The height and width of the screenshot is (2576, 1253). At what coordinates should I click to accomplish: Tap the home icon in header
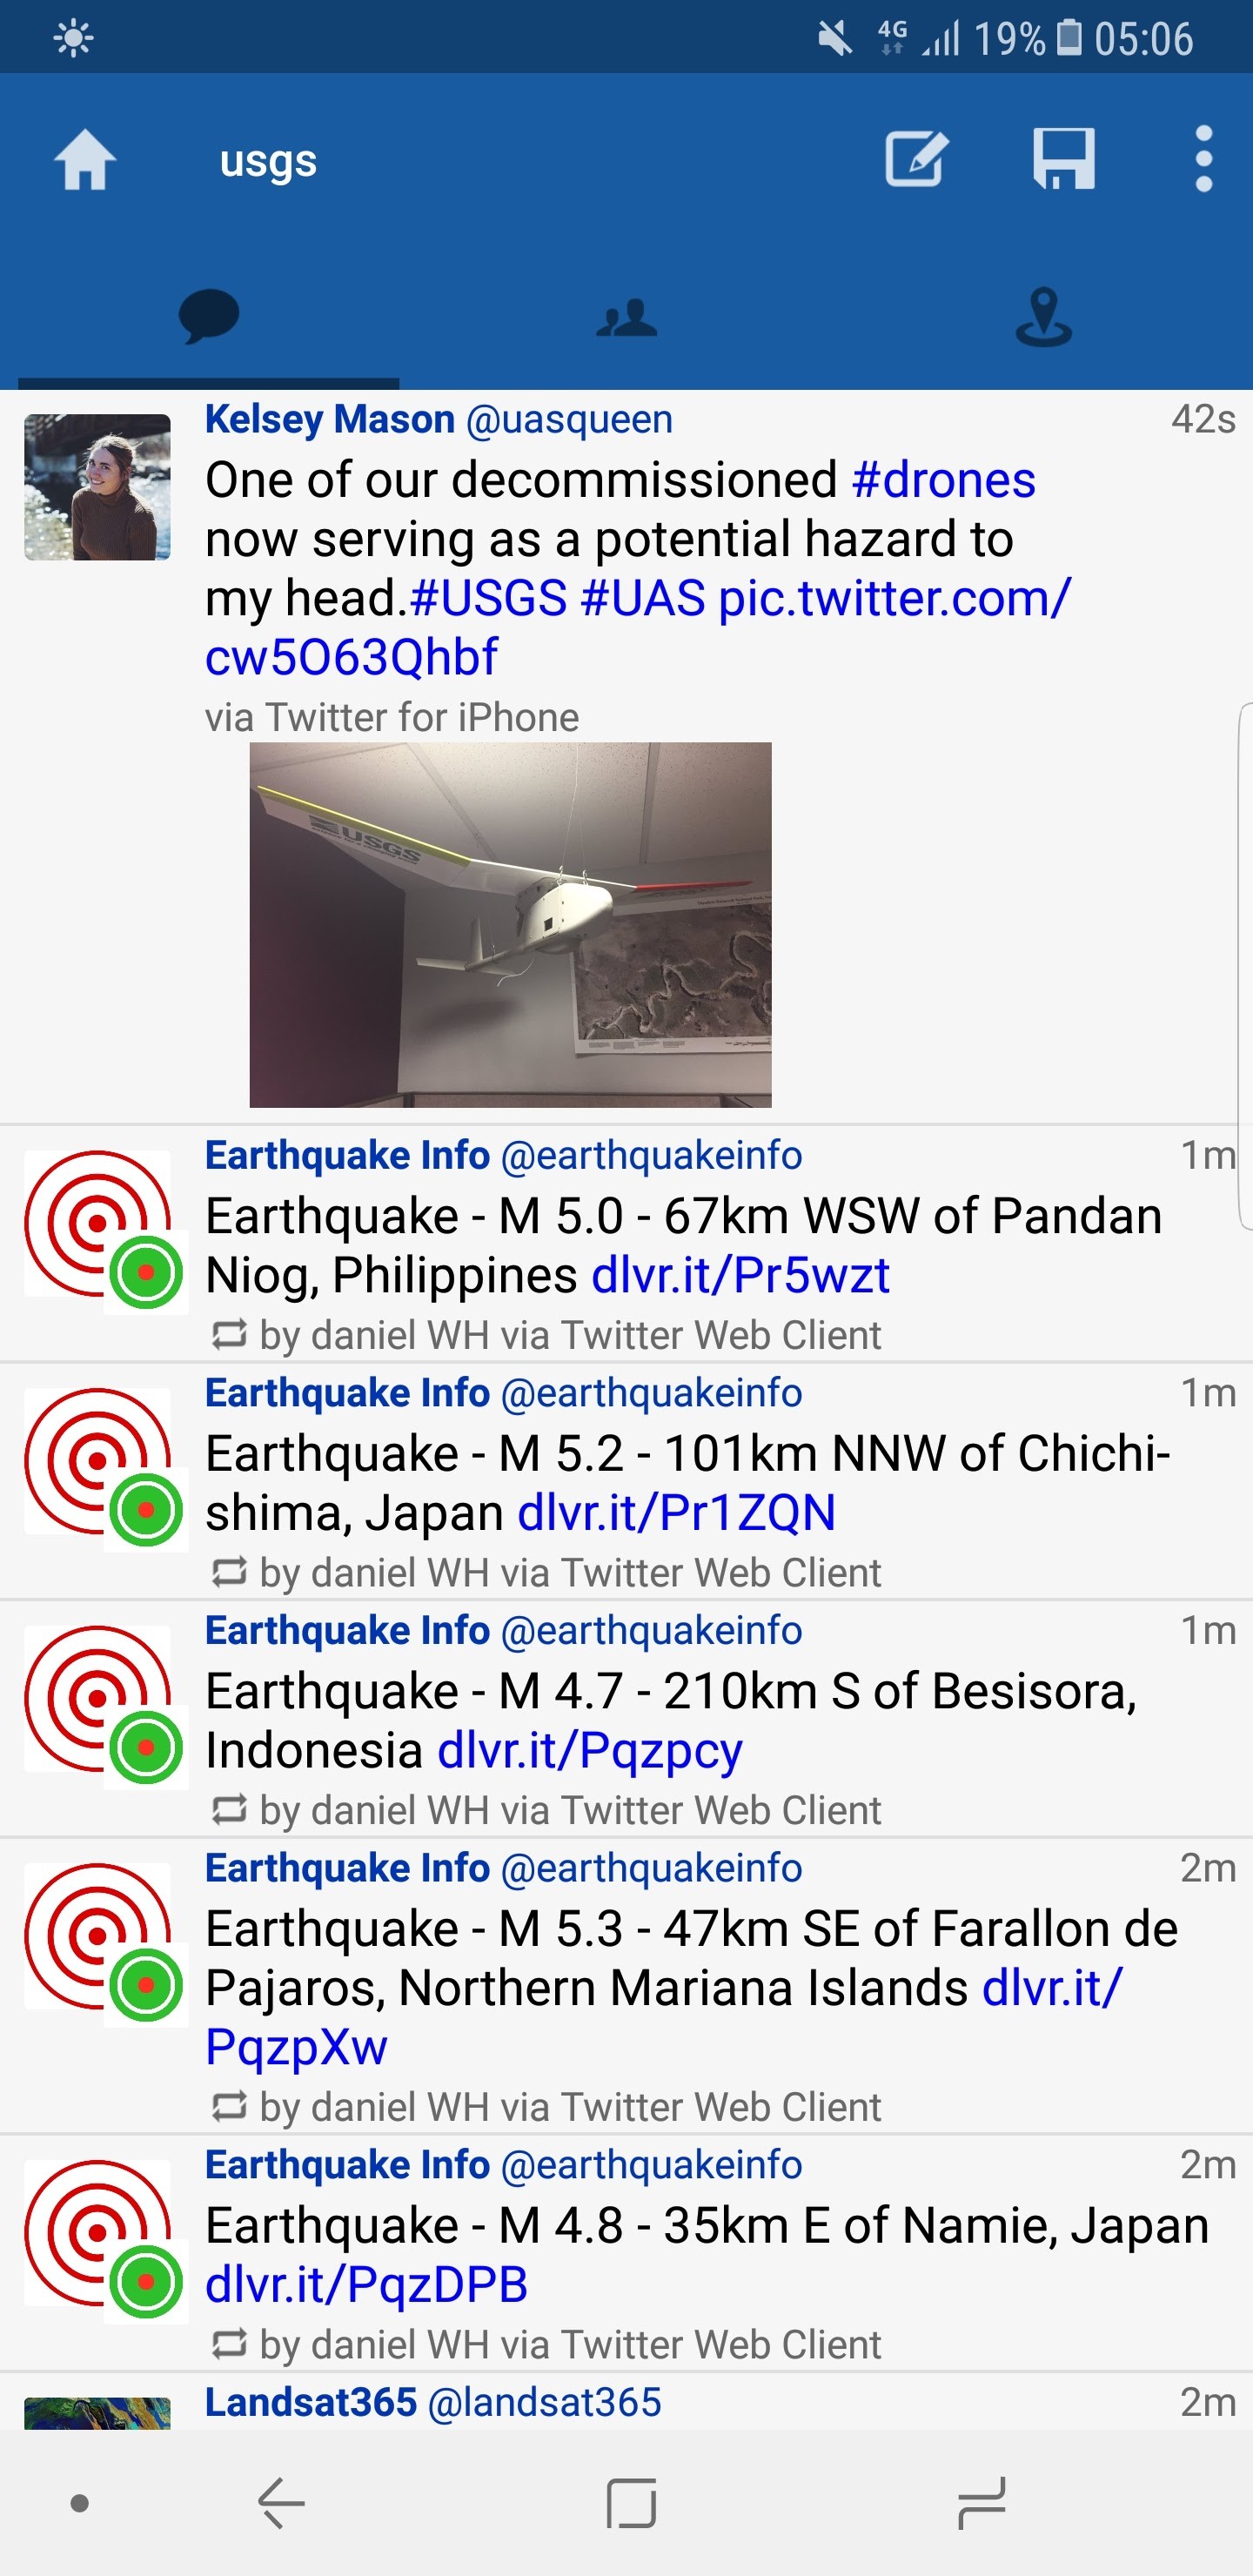[85, 160]
